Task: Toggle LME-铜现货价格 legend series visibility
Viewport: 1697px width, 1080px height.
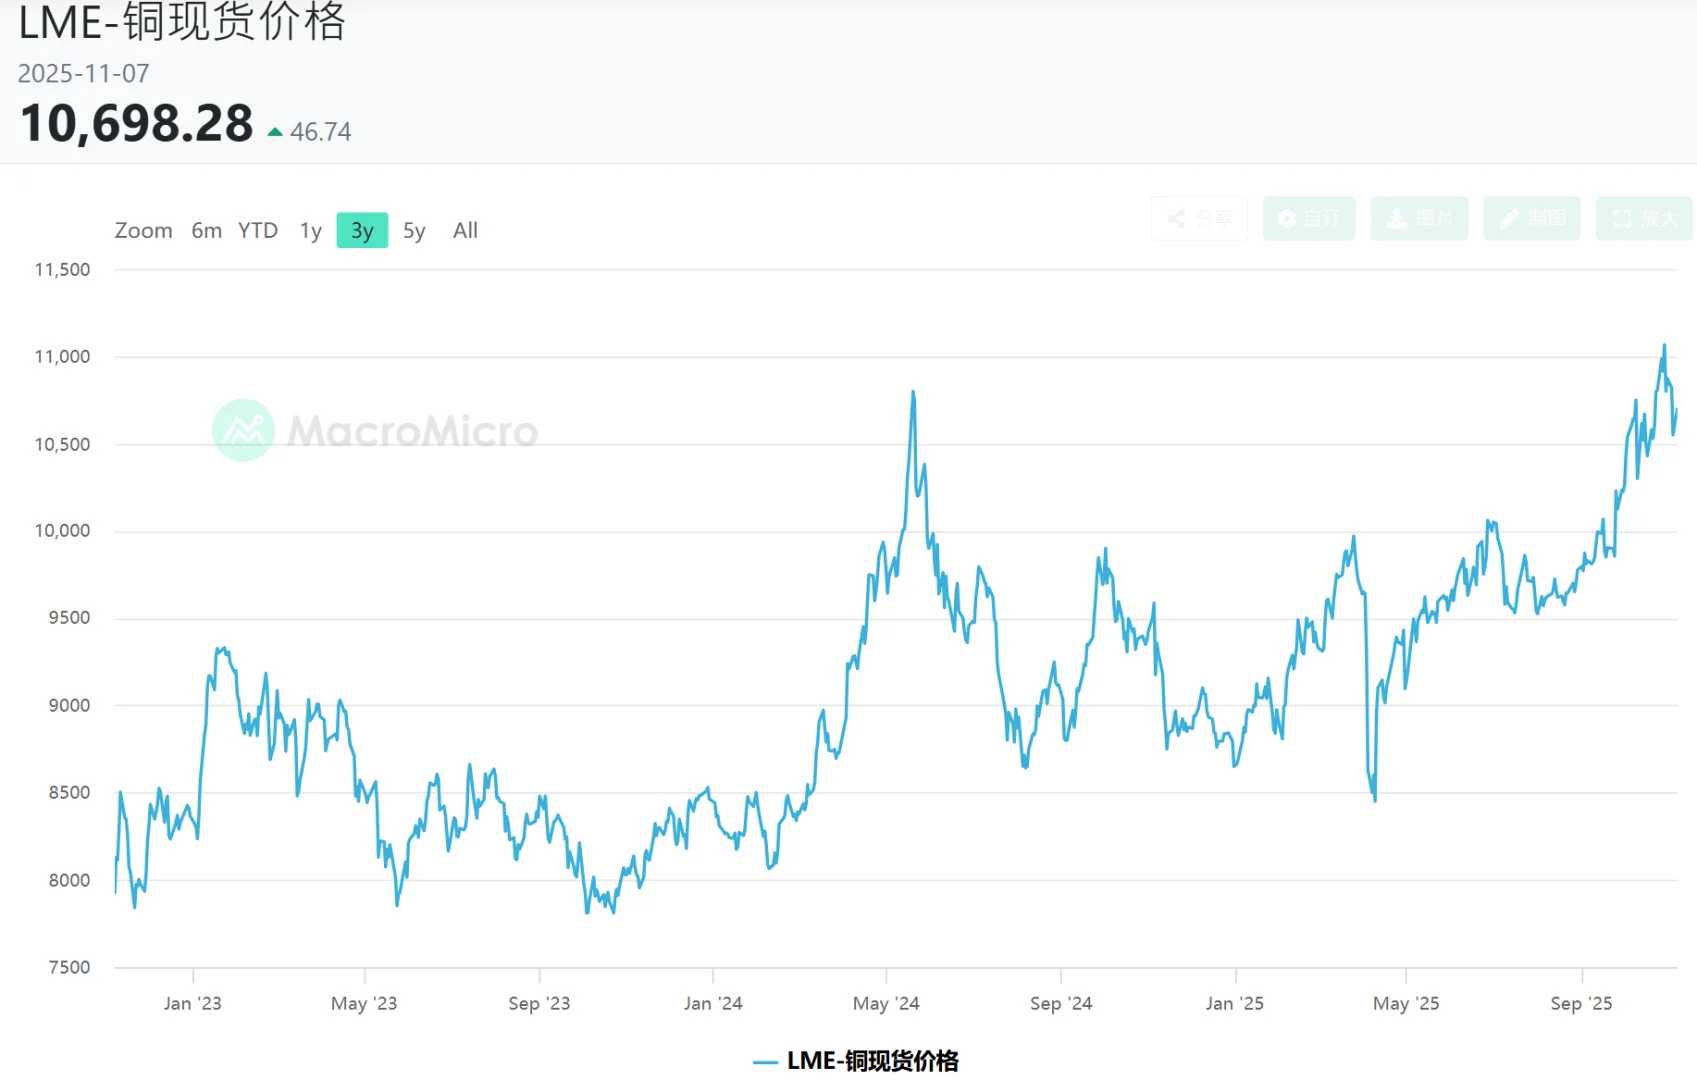Action: pyautogui.click(x=872, y=1061)
